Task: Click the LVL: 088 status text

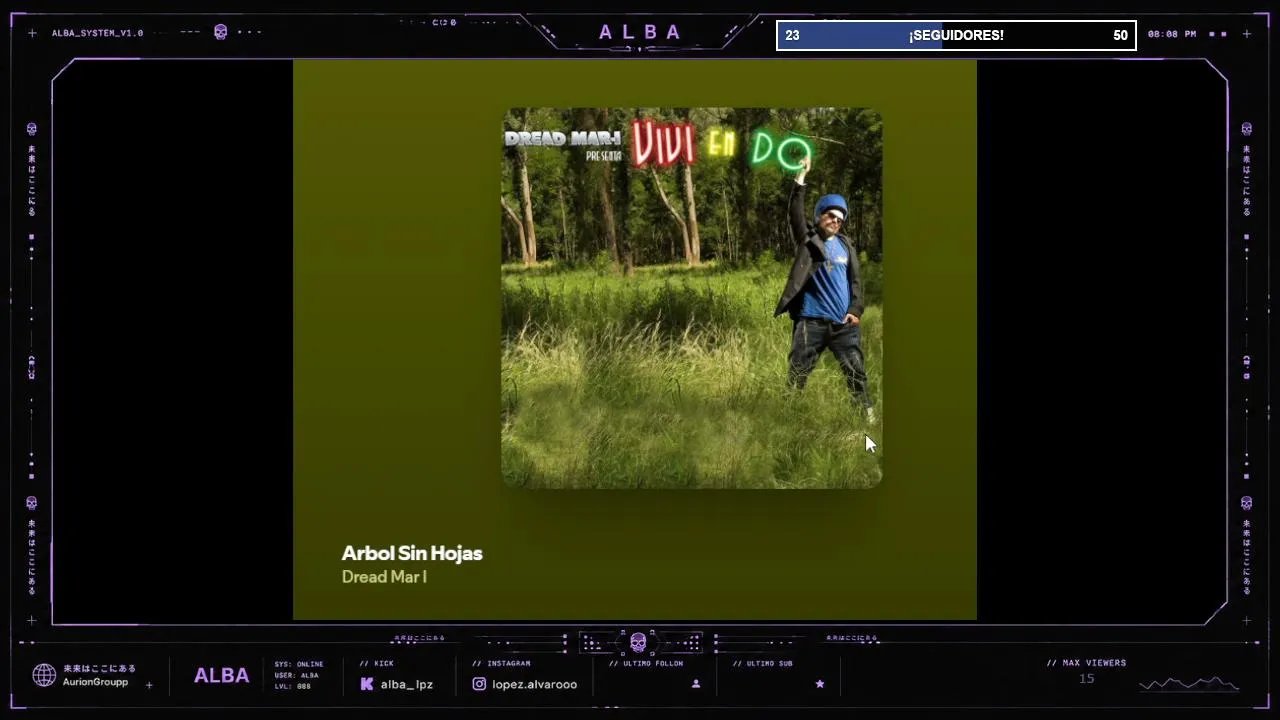Action: point(293,686)
